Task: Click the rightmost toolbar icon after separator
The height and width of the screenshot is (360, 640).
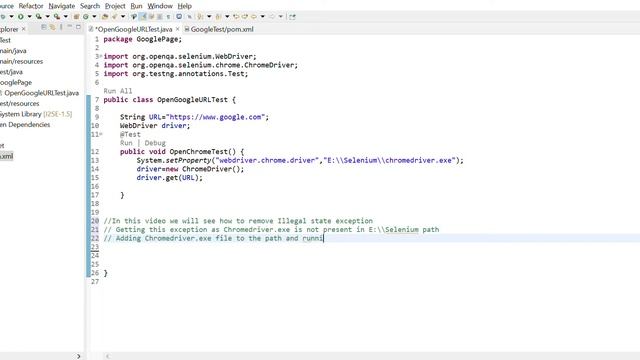Action: [292, 17]
